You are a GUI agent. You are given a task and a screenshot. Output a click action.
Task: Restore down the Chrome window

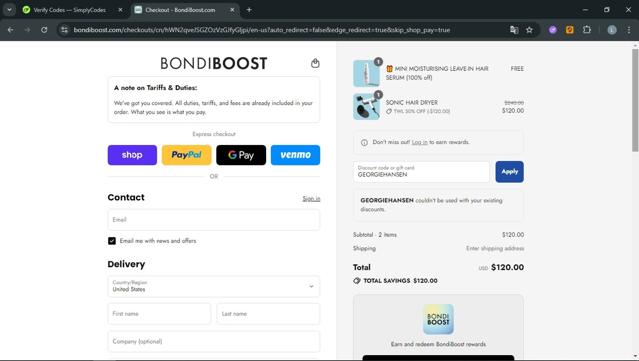click(607, 10)
